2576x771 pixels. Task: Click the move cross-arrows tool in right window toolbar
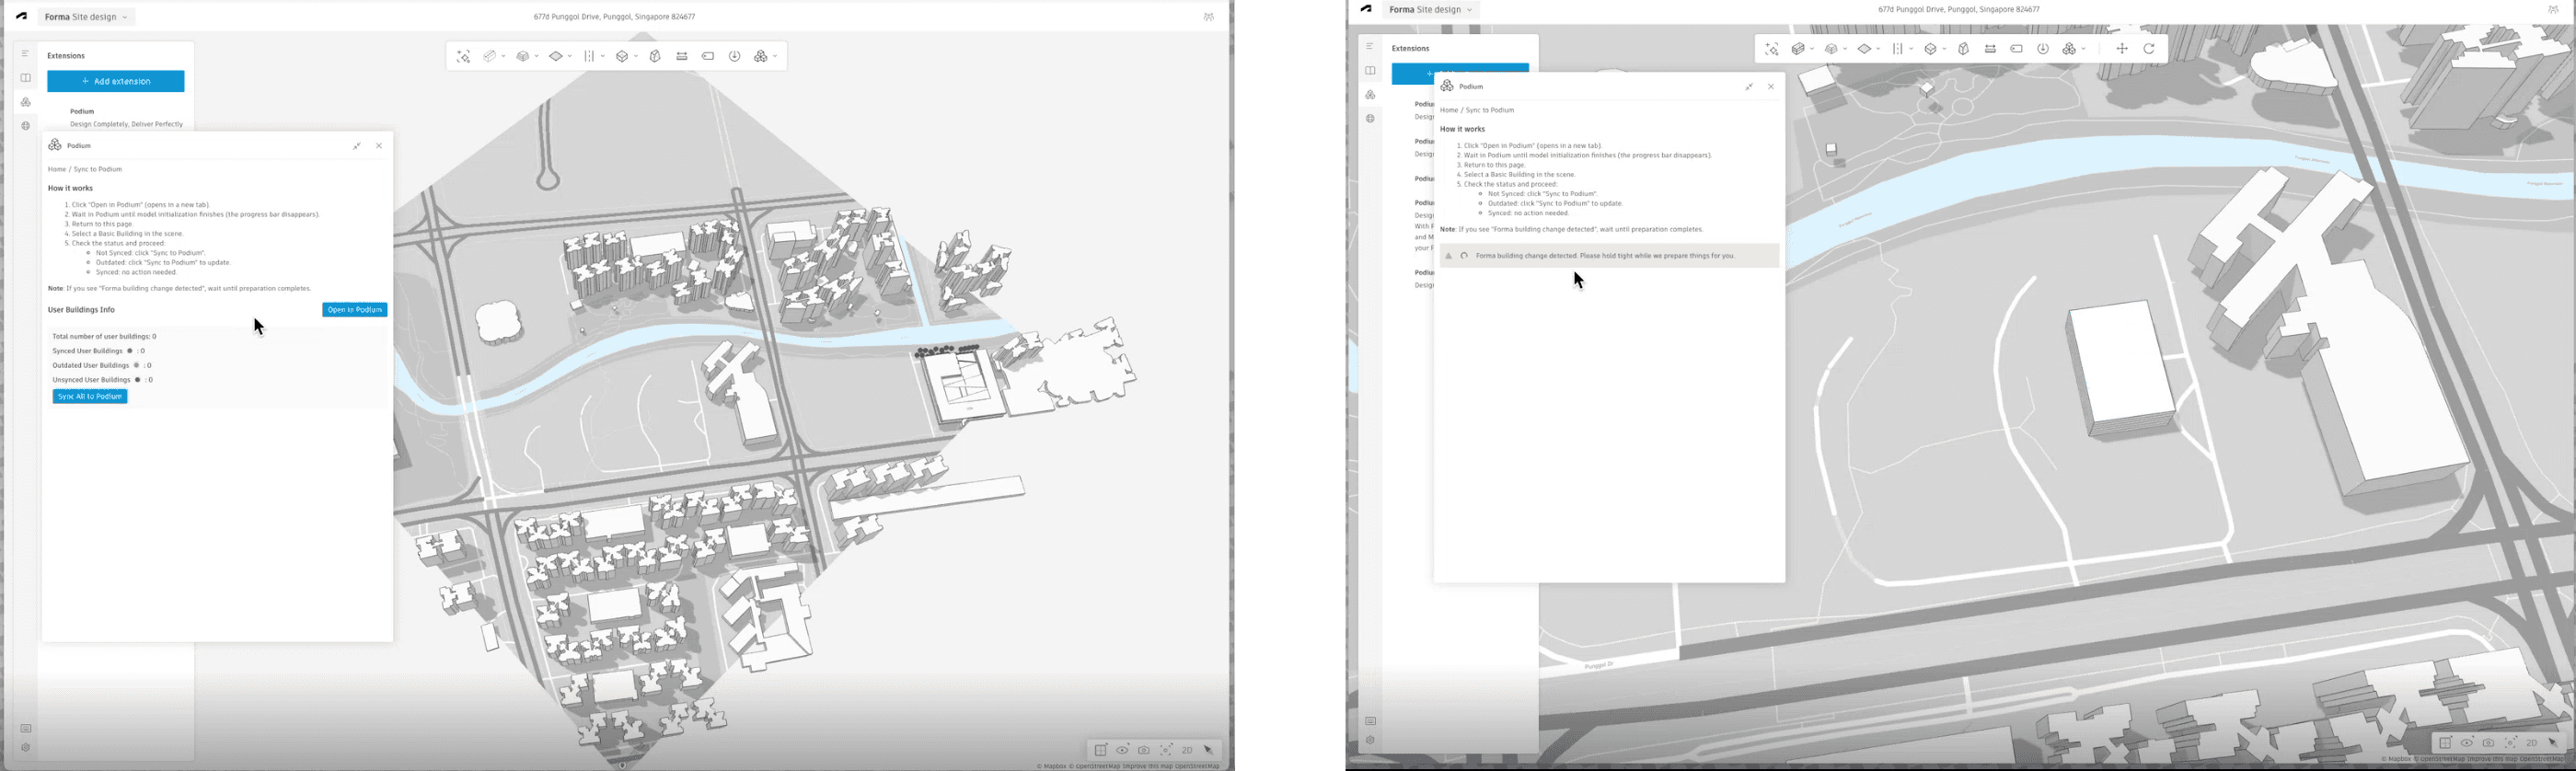point(2122,49)
